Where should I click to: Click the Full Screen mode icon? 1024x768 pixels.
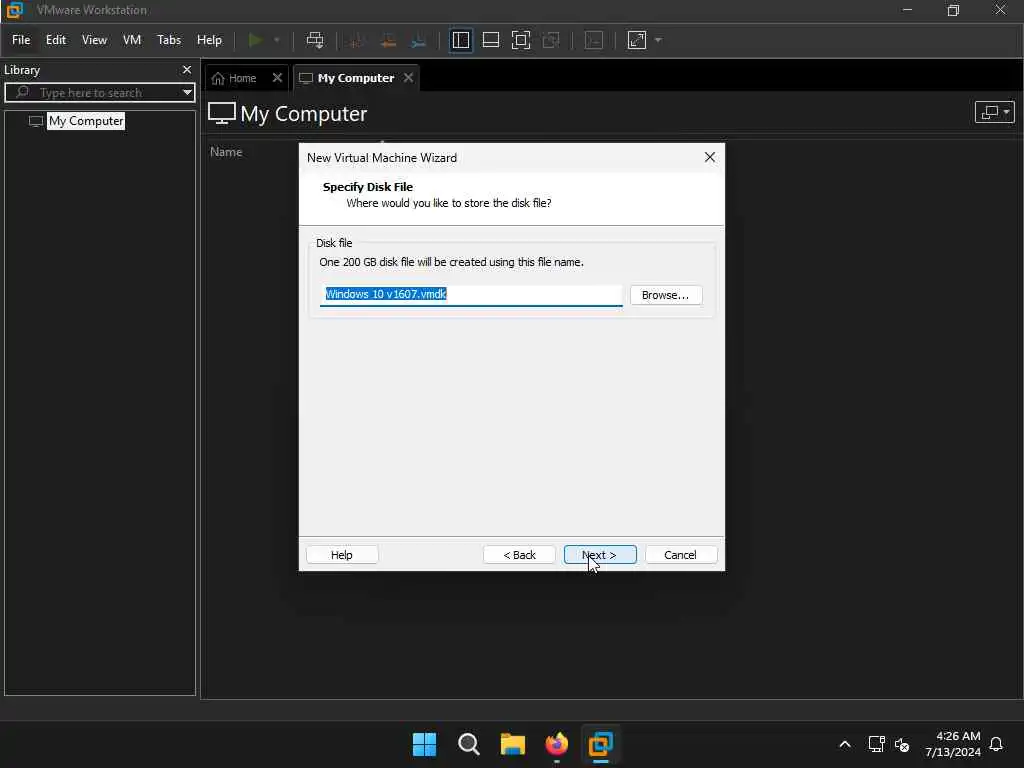pyautogui.click(x=520, y=40)
